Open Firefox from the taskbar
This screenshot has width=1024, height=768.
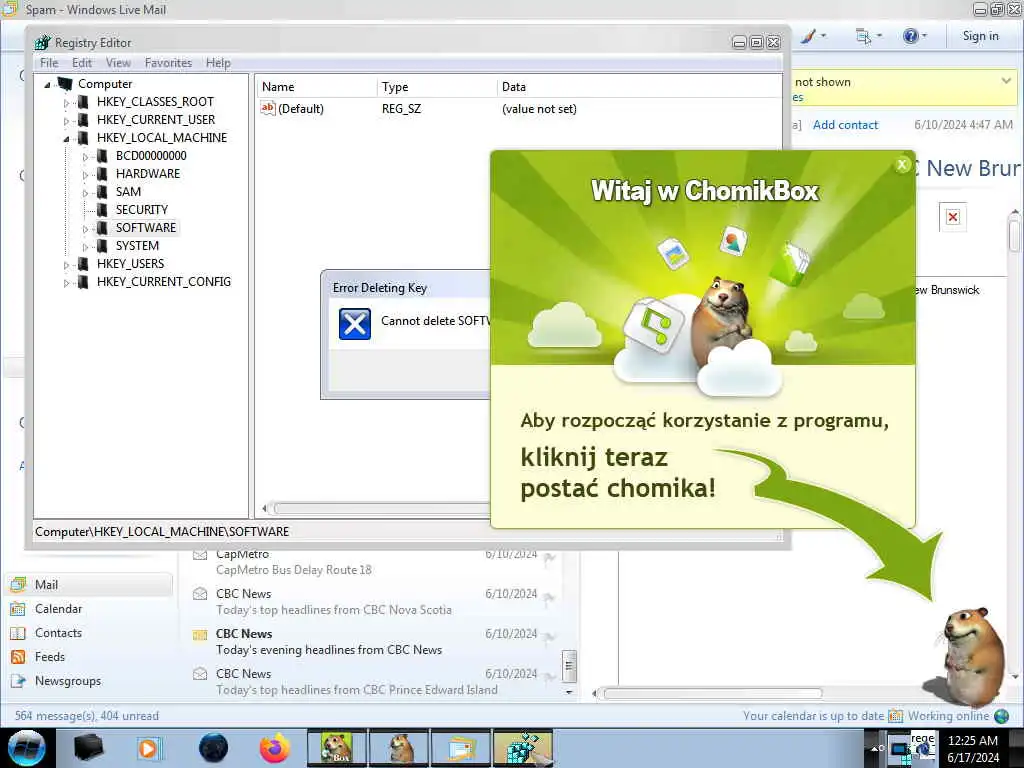pos(275,748)
